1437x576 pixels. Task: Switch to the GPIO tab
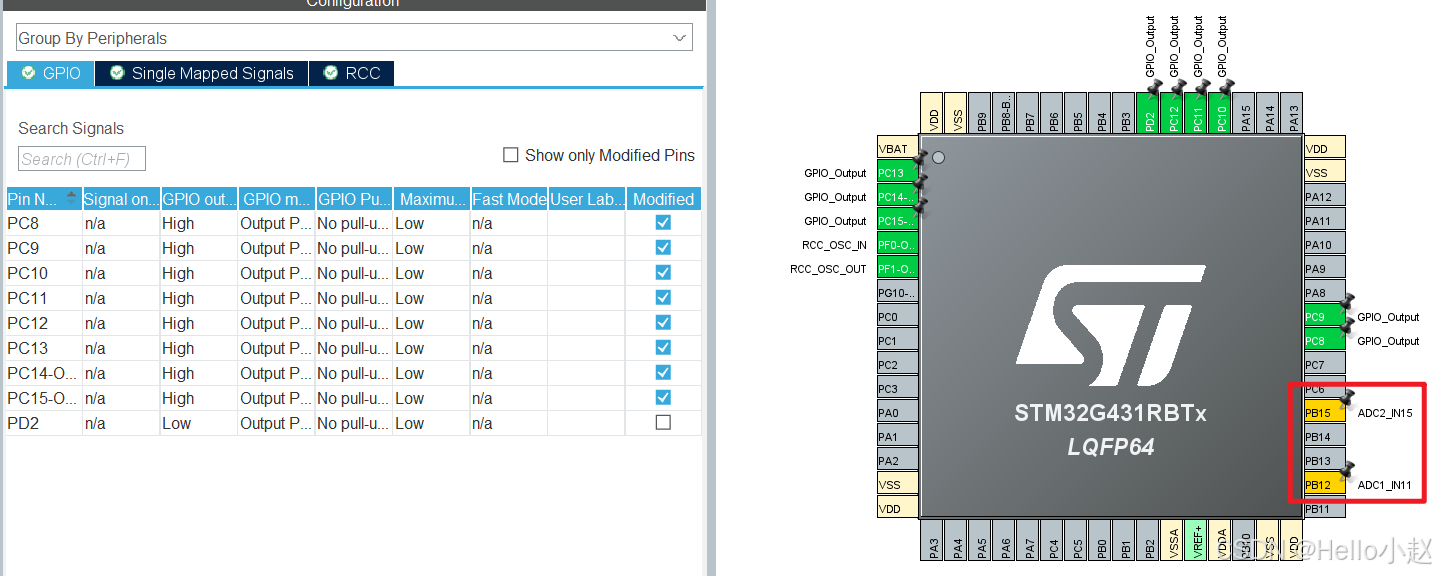pos(50,73)
